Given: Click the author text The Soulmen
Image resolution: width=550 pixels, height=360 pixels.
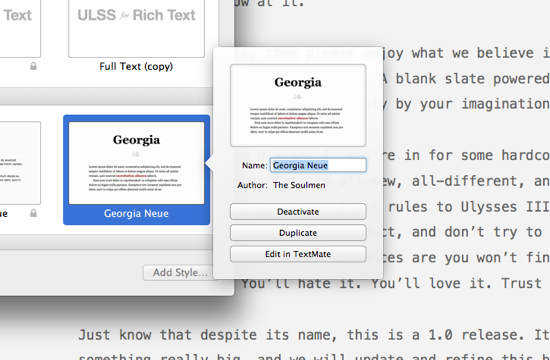Looking at the screenshot, I should click(299, 185).
